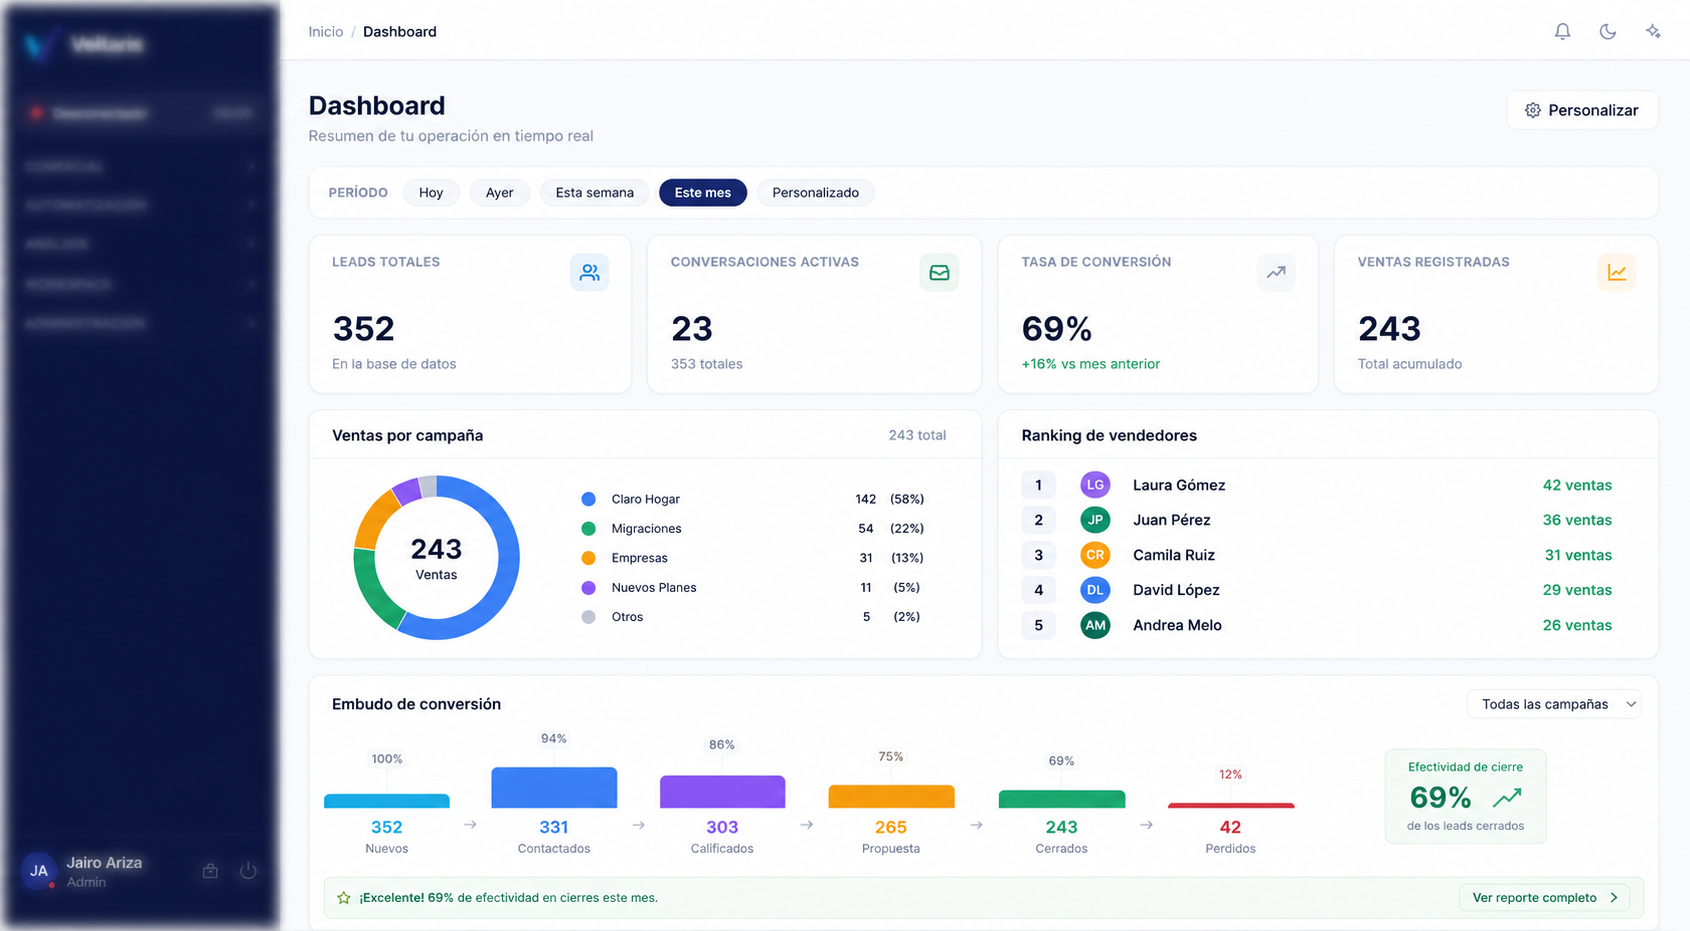Toggle dark mode moon icon

click(1608, 32)
